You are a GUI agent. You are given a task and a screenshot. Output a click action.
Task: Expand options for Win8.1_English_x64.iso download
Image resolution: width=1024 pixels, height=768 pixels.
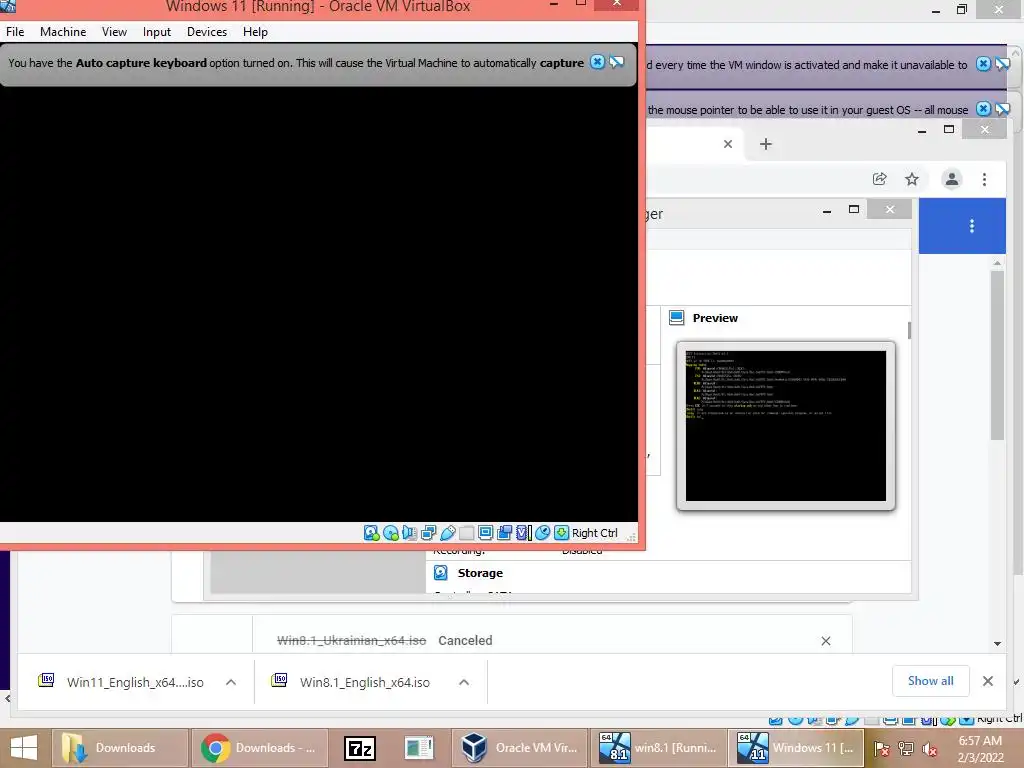tap(464, 682)
